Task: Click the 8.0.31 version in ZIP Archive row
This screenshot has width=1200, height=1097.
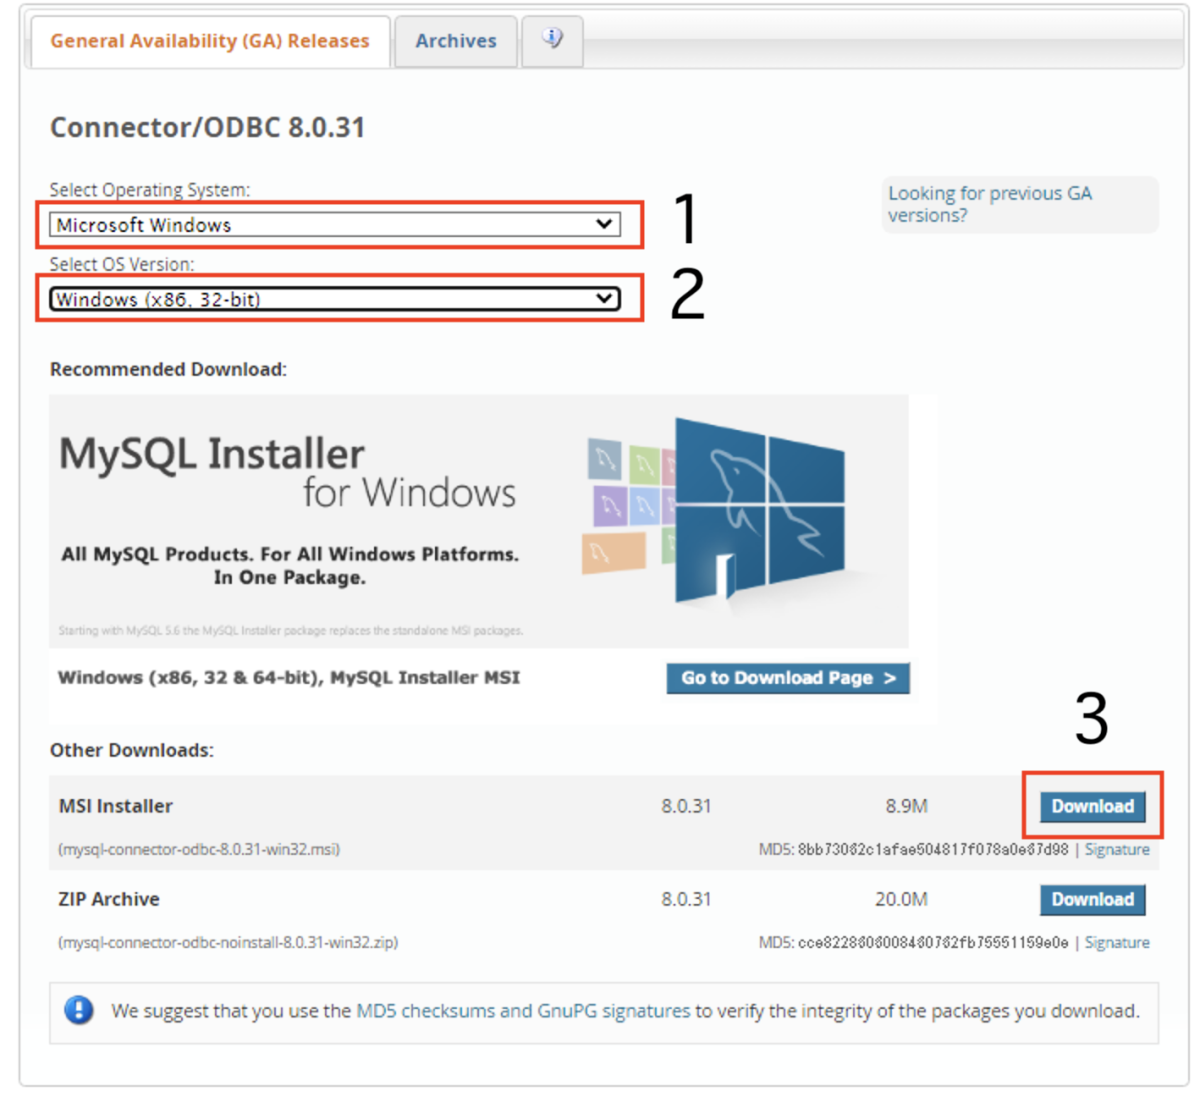Action: tap(686, 899)
